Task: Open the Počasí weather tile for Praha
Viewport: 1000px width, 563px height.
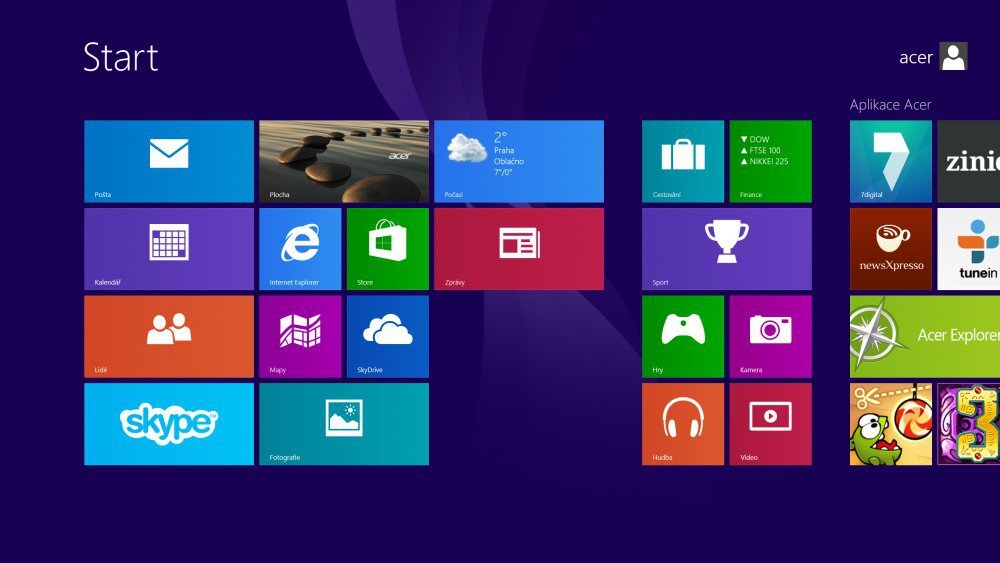Action: (518, 161)
